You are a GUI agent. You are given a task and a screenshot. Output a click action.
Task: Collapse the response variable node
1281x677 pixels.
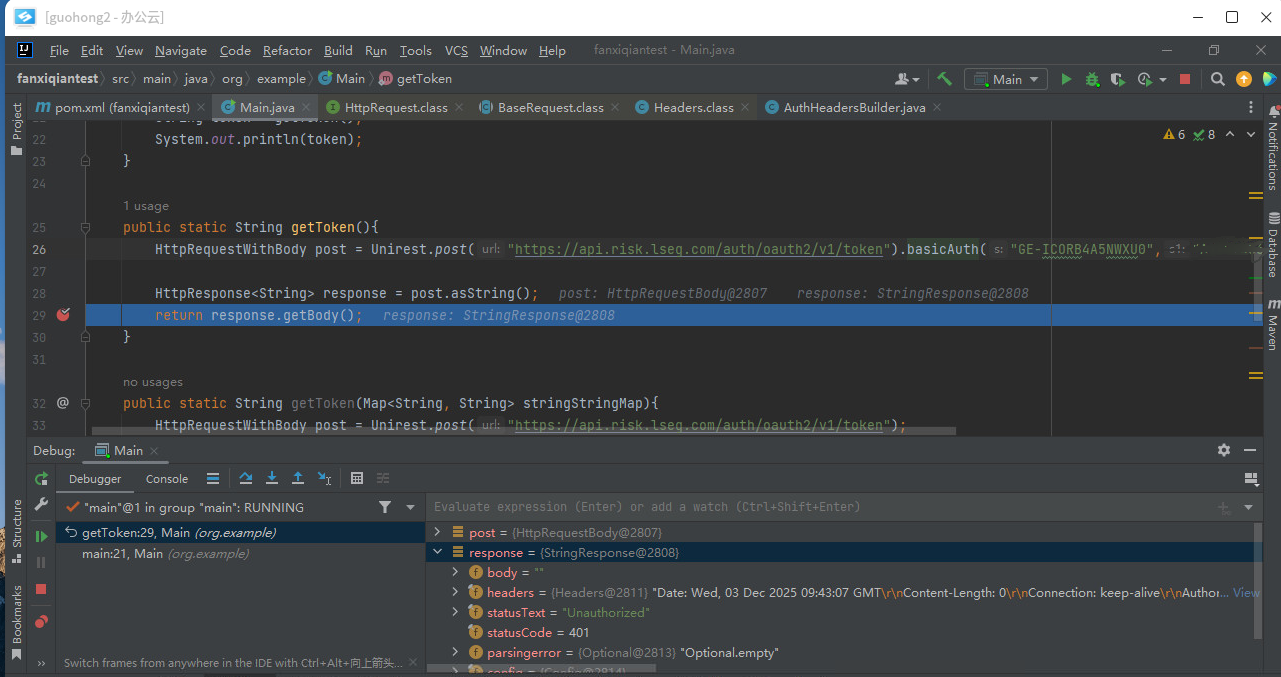tap(437, 553)
